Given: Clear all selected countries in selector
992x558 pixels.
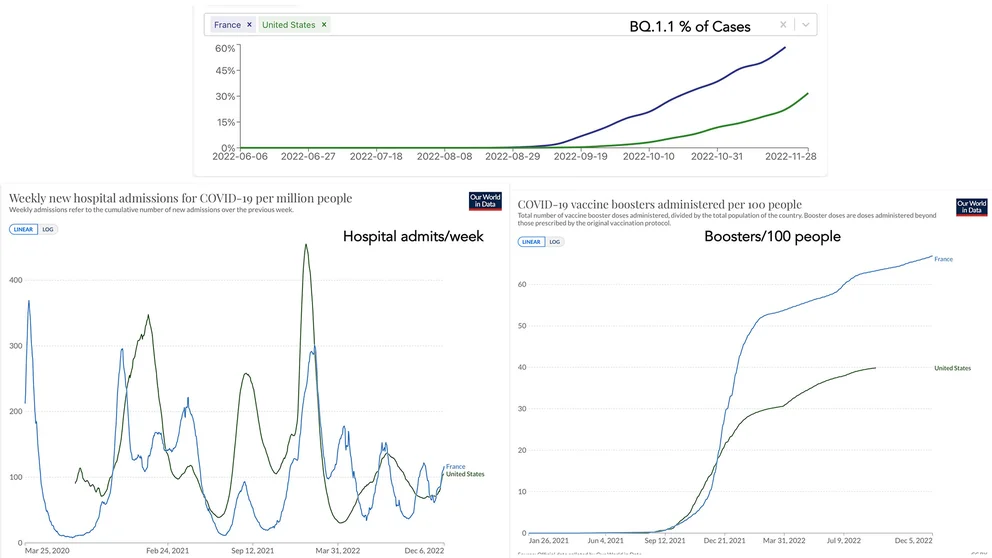Looking at the screenshot, I should [x=784, y=25].
